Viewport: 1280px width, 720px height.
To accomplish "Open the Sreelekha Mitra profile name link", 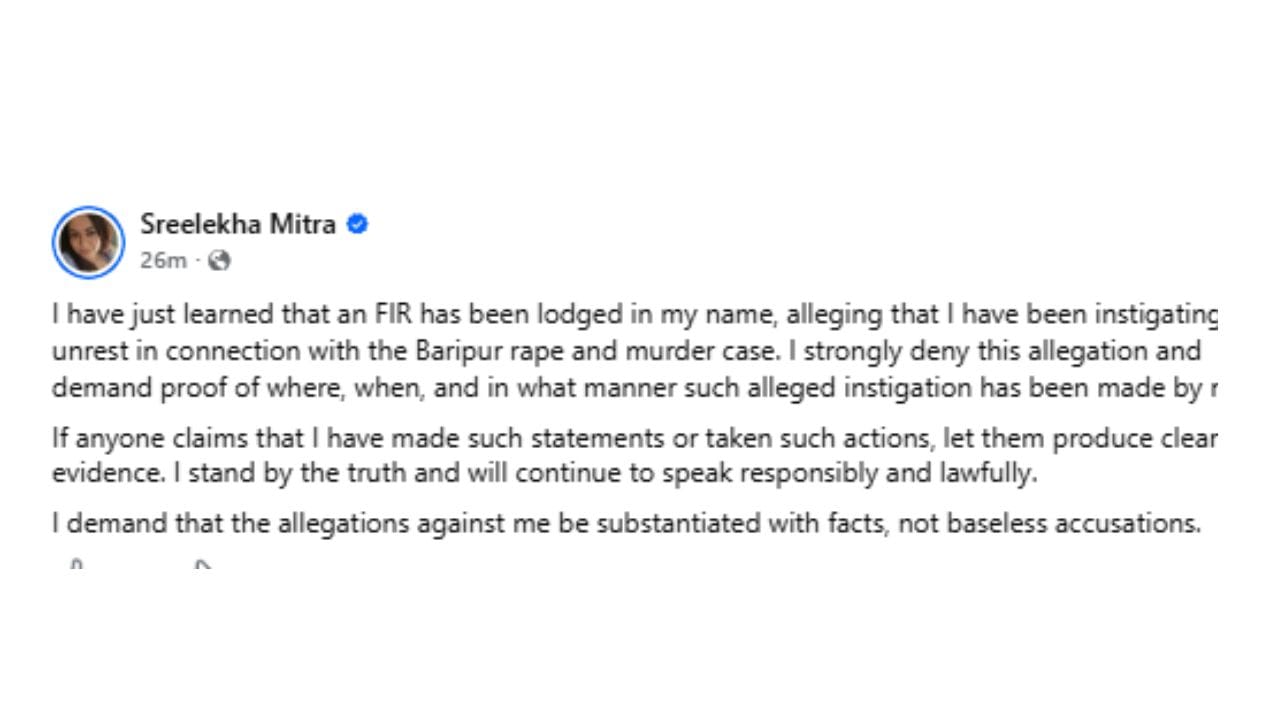I will coord(238,224).
